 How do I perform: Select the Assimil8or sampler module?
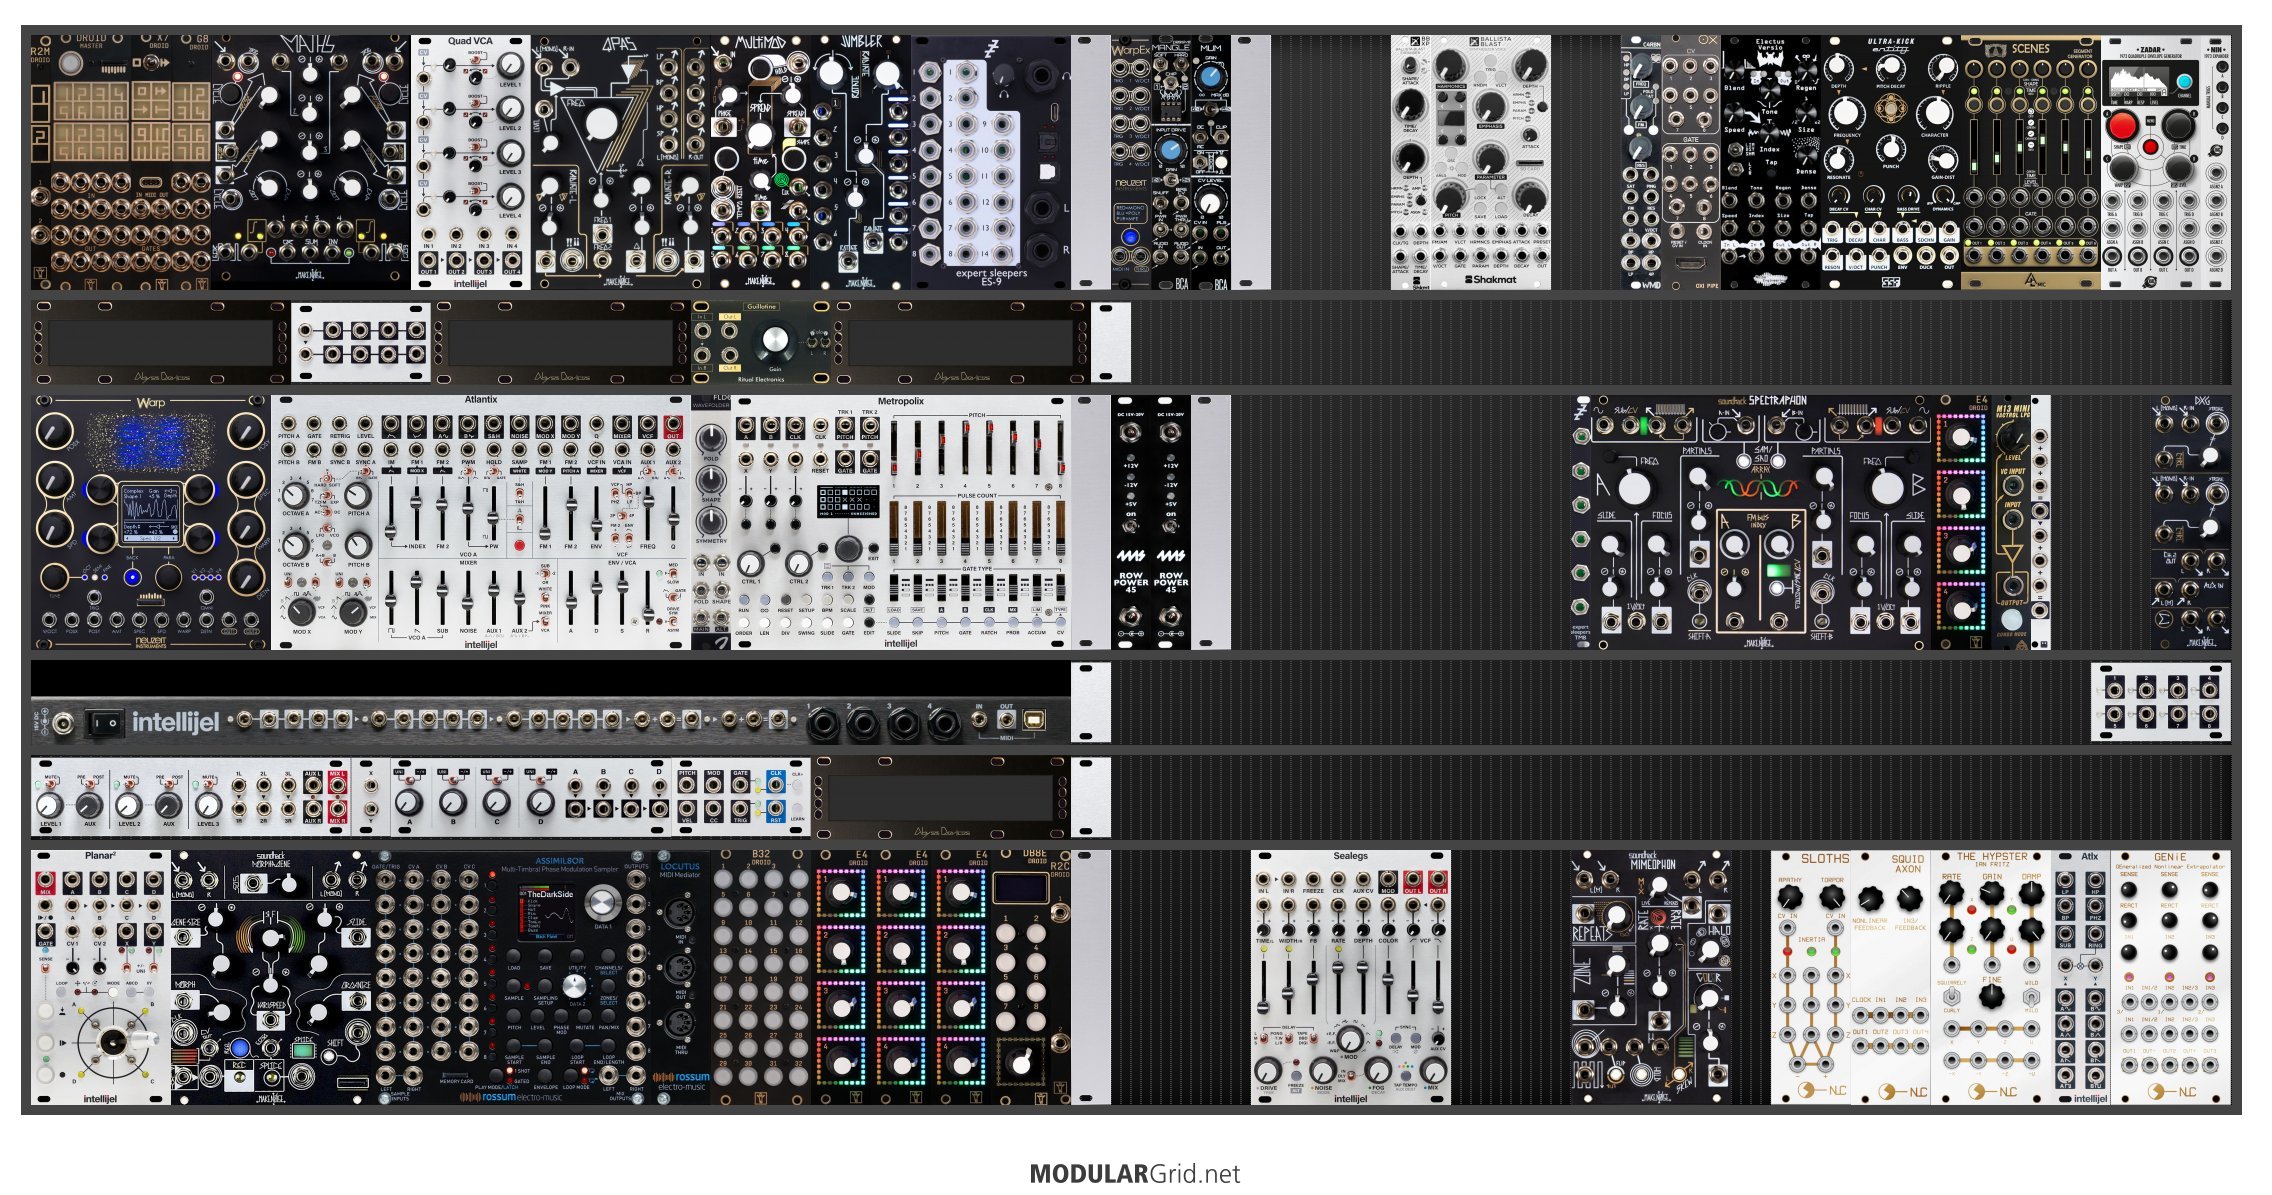(511, 978)
